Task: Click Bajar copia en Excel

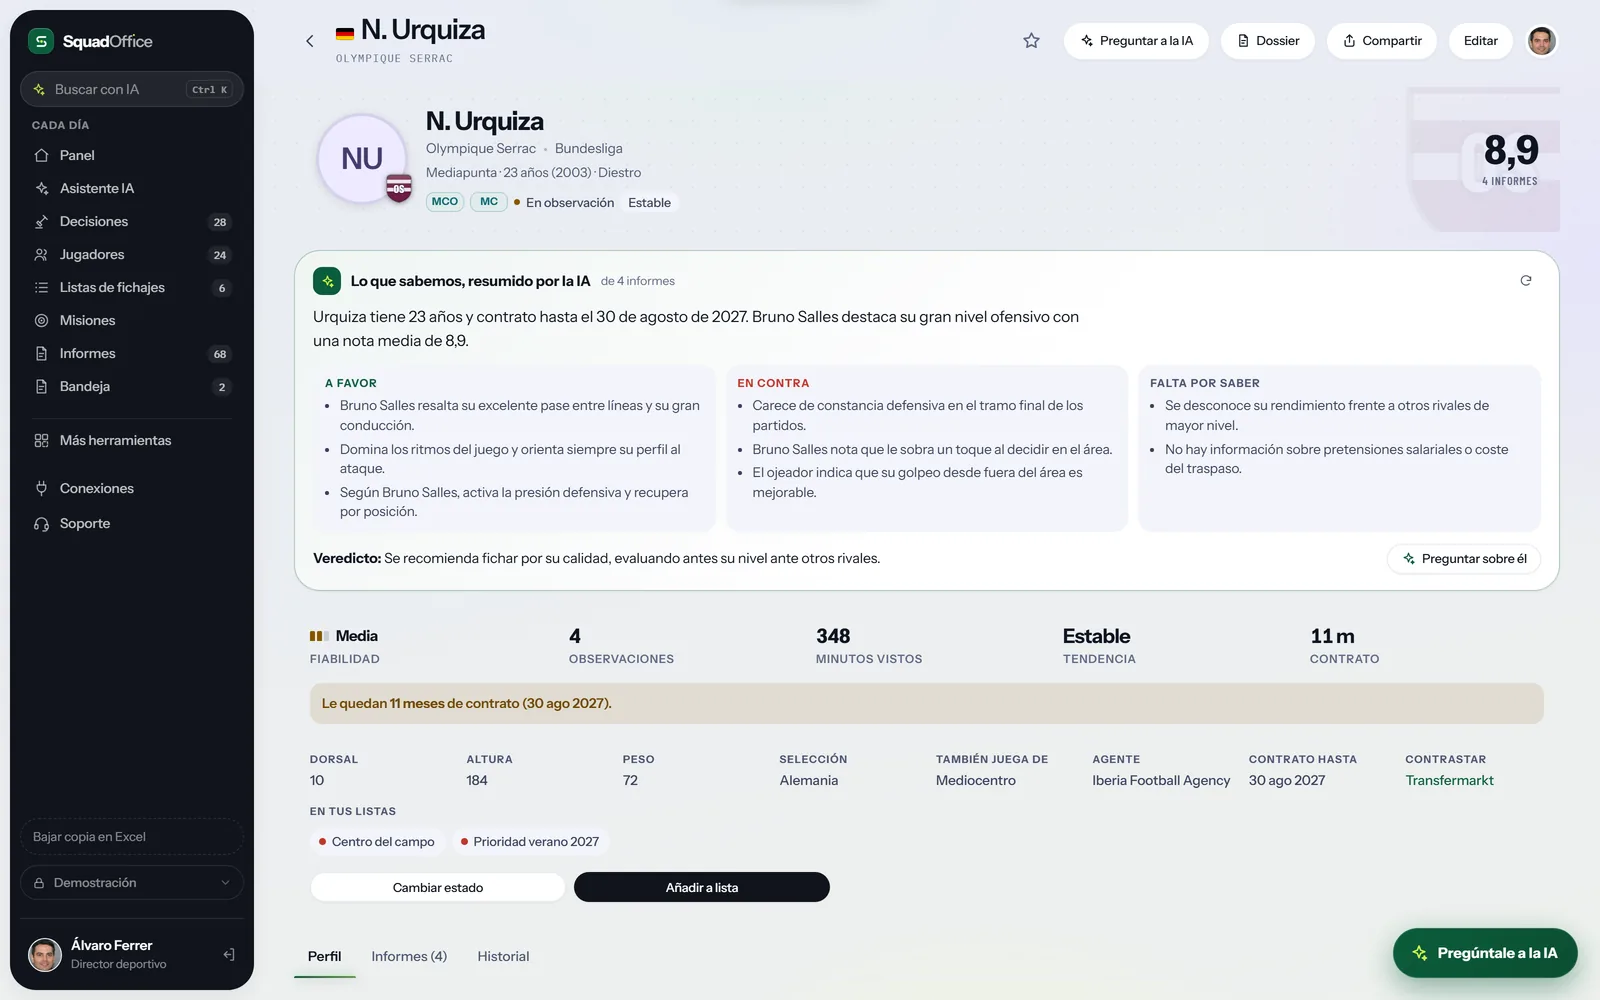Action: tap(132, 837)
